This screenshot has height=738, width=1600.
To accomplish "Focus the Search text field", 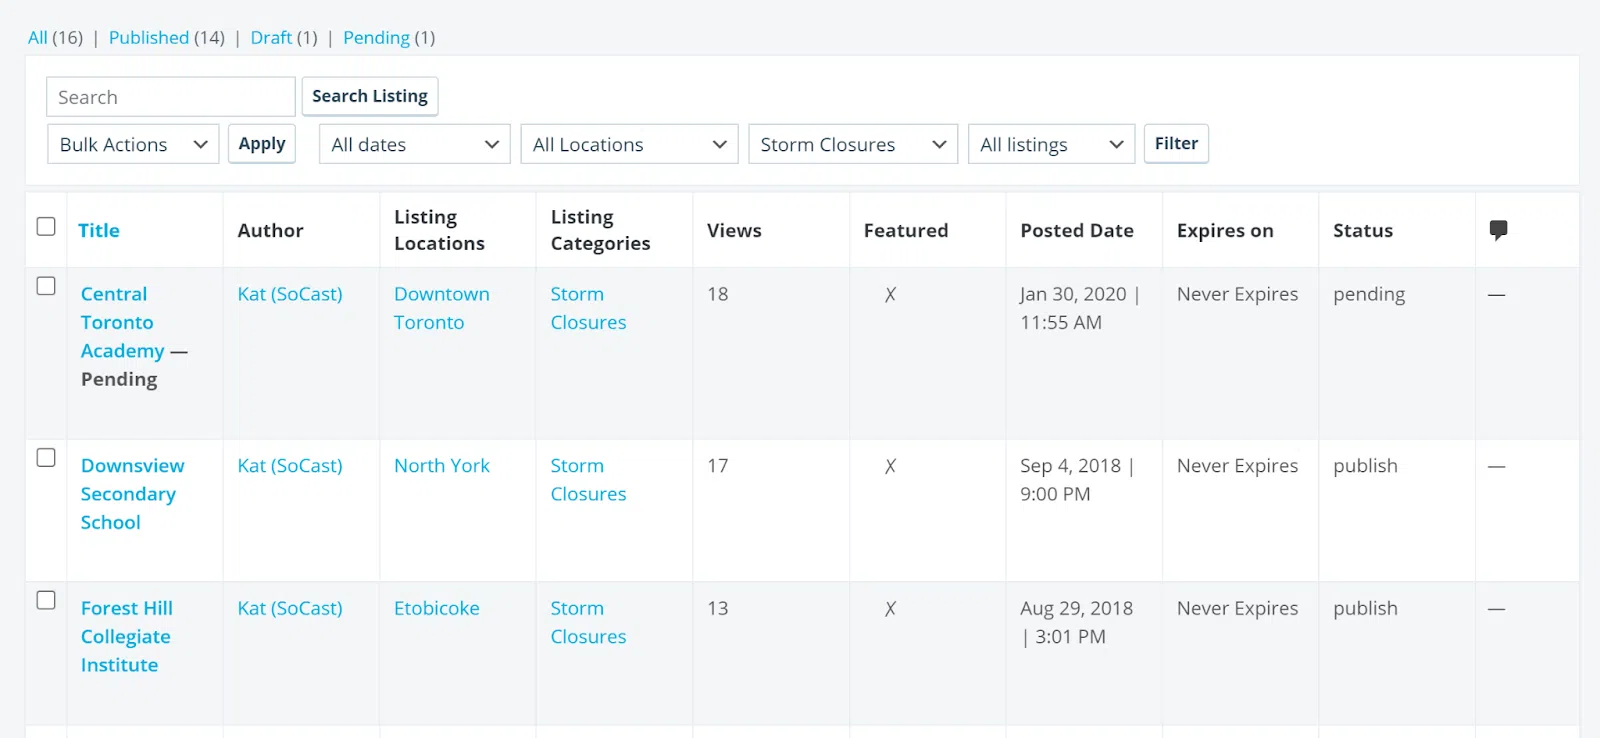I will pyautogui.click(x=170, y=97).
